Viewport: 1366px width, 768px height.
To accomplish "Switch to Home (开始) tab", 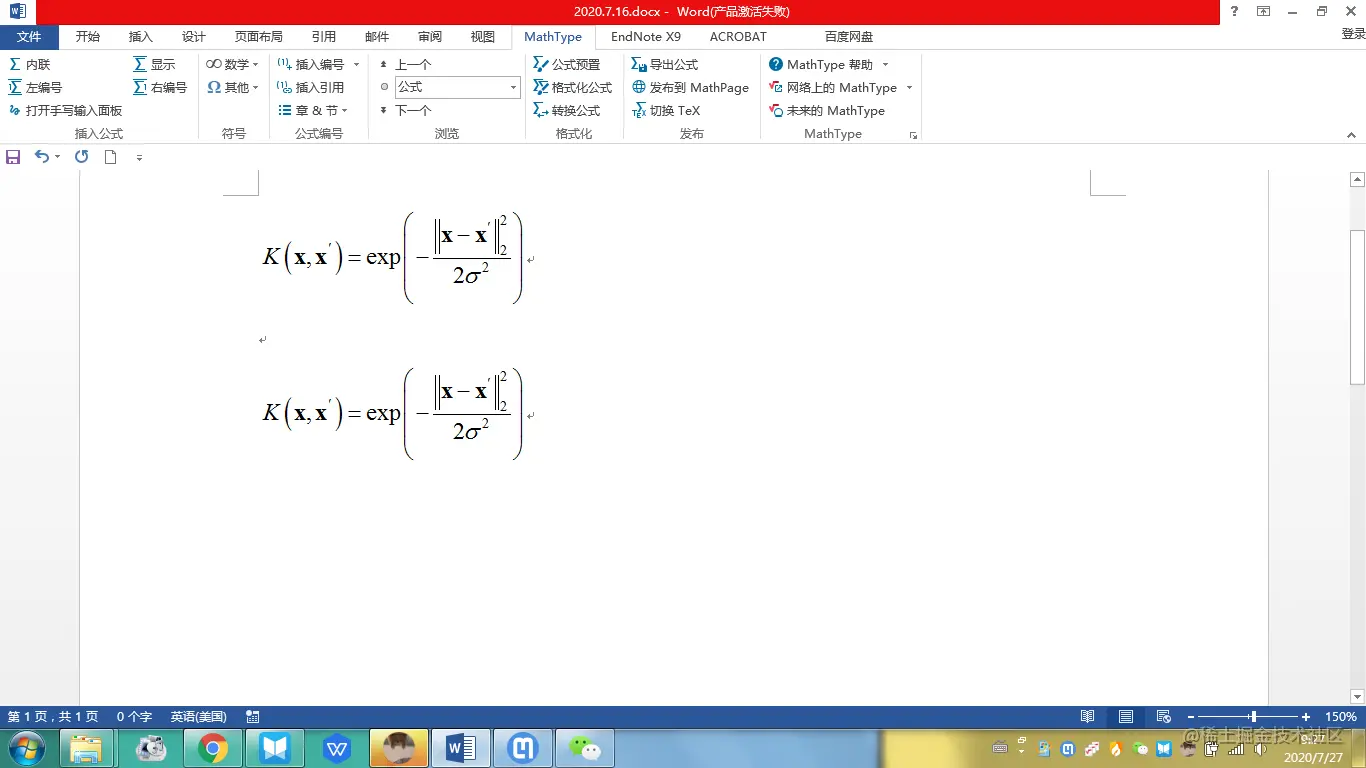I will pyautogui.click(x=88, y=37).
